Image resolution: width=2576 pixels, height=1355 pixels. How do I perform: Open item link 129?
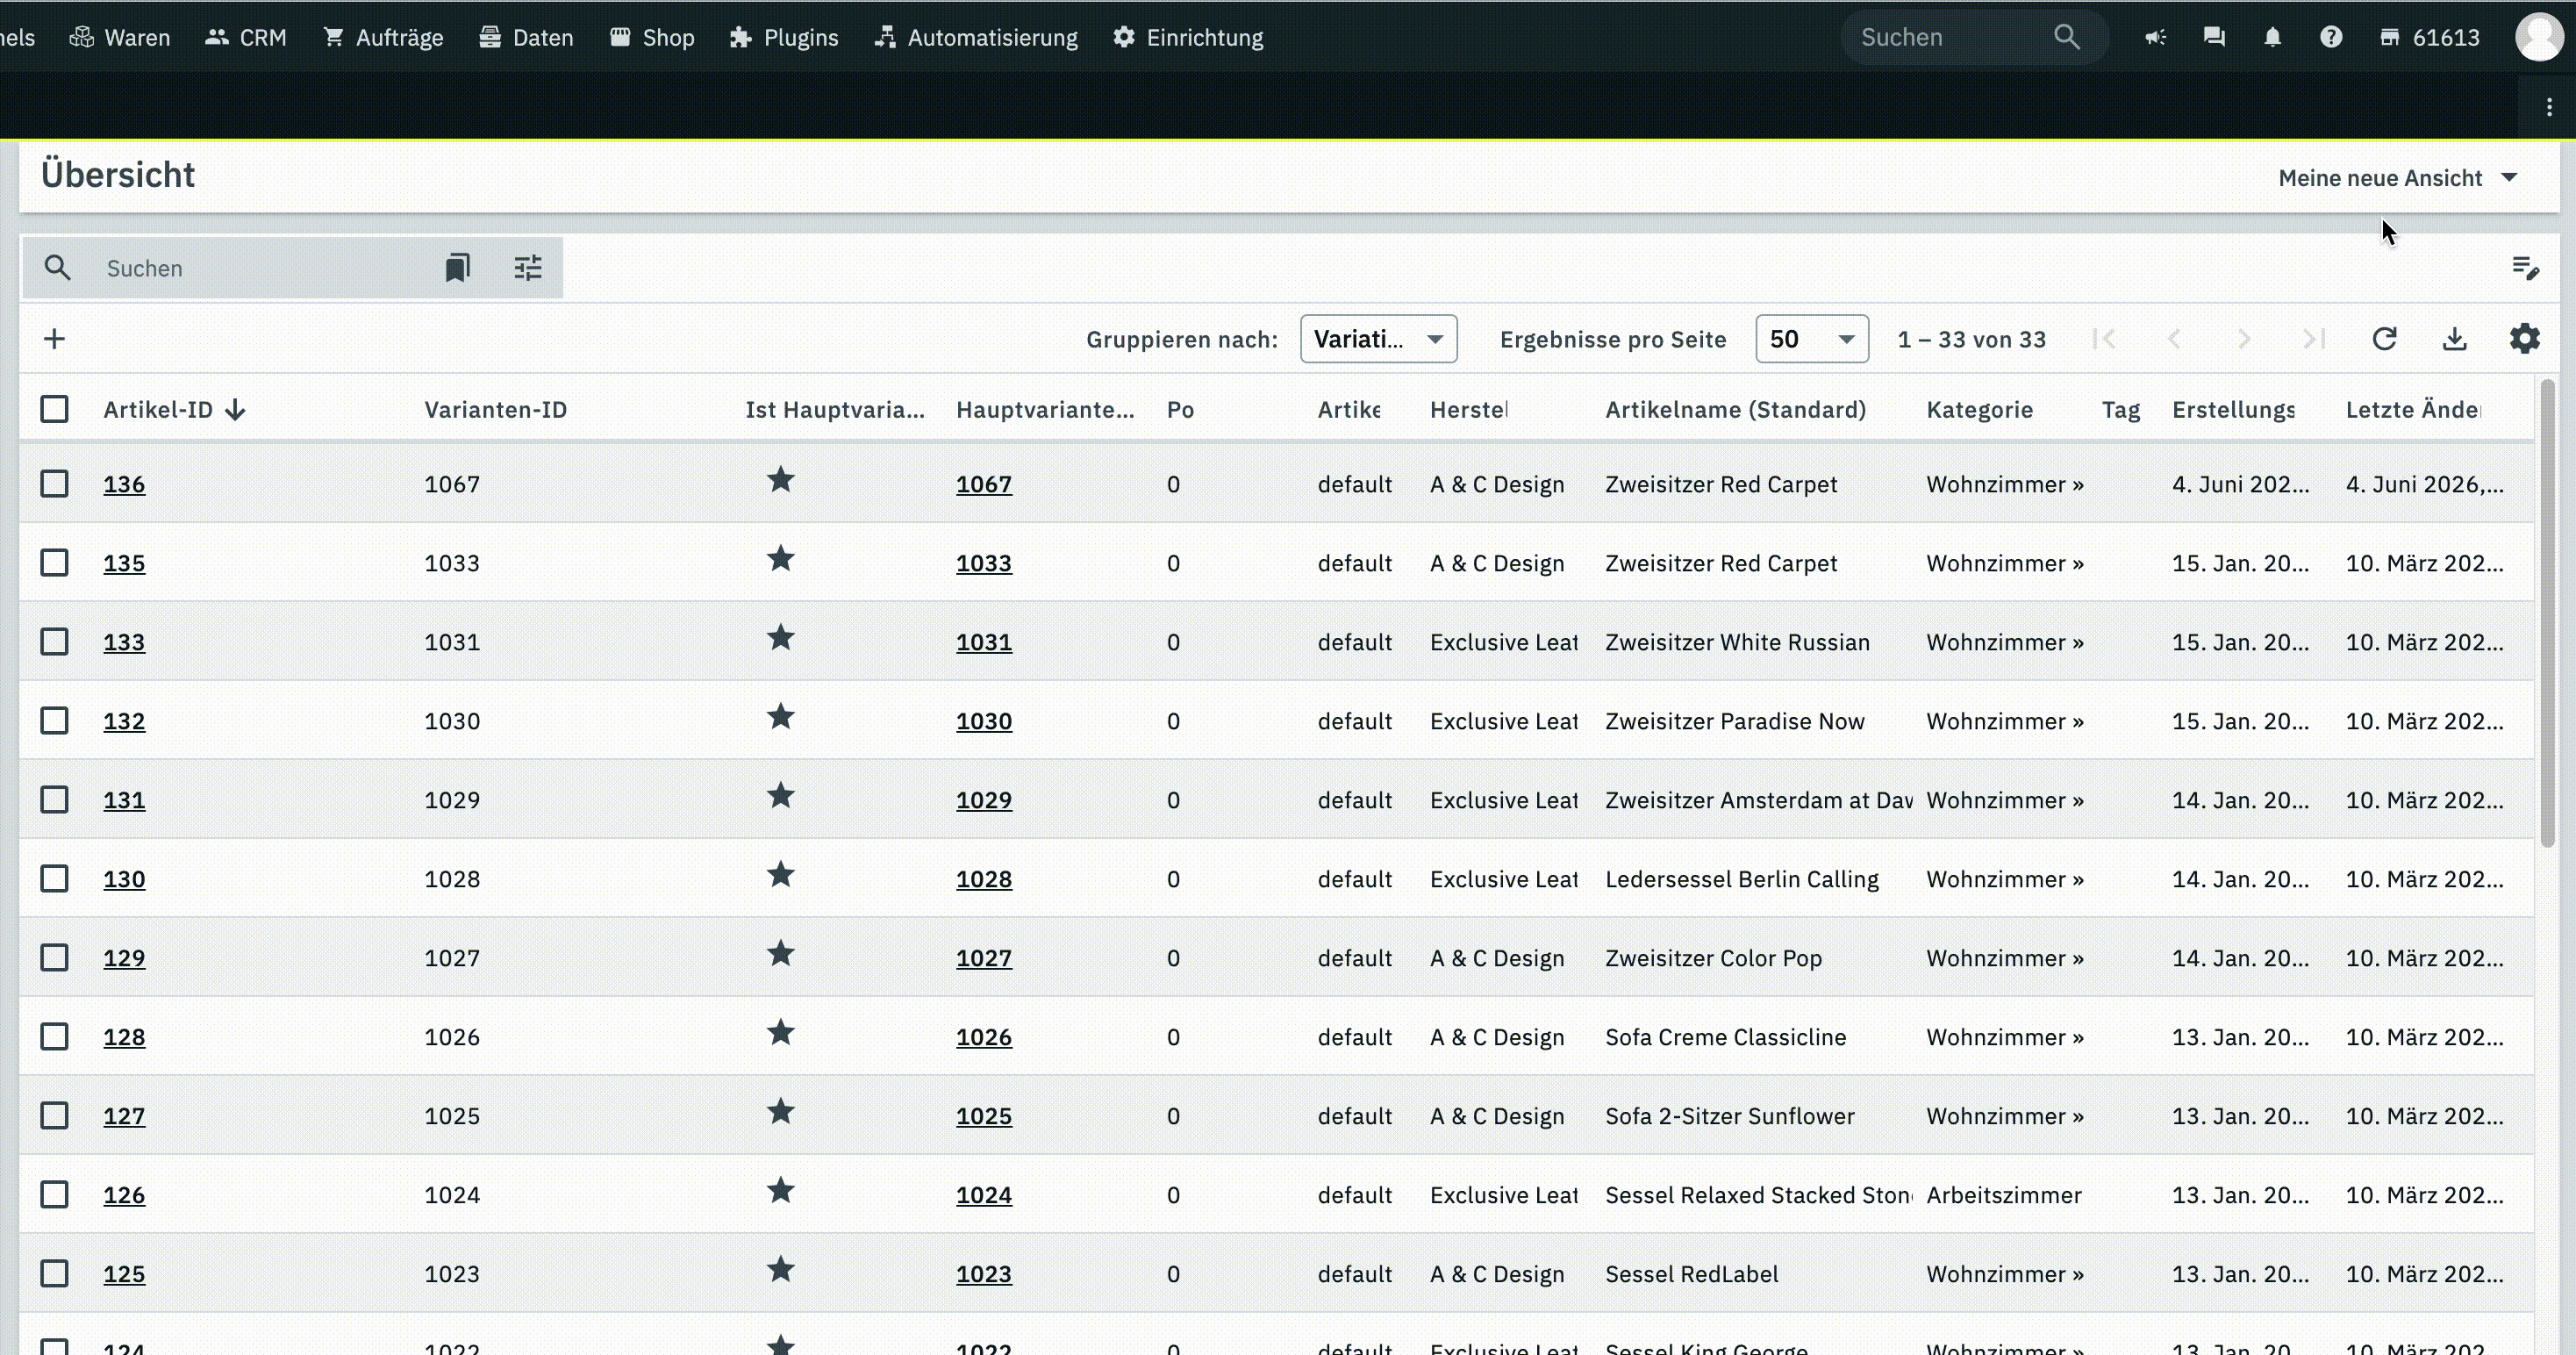[x=124, y=958]
